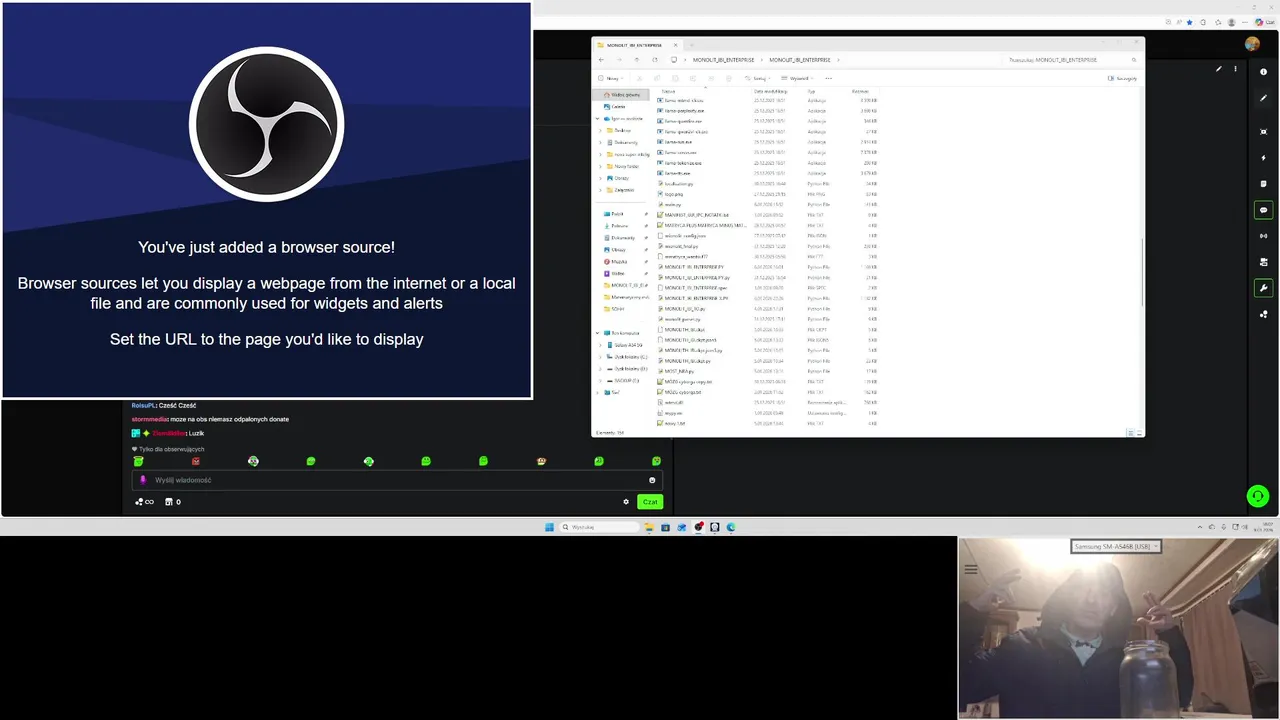Click the green Czat send button
Screen dimensions: 1280x720
(x=650, y=502)
